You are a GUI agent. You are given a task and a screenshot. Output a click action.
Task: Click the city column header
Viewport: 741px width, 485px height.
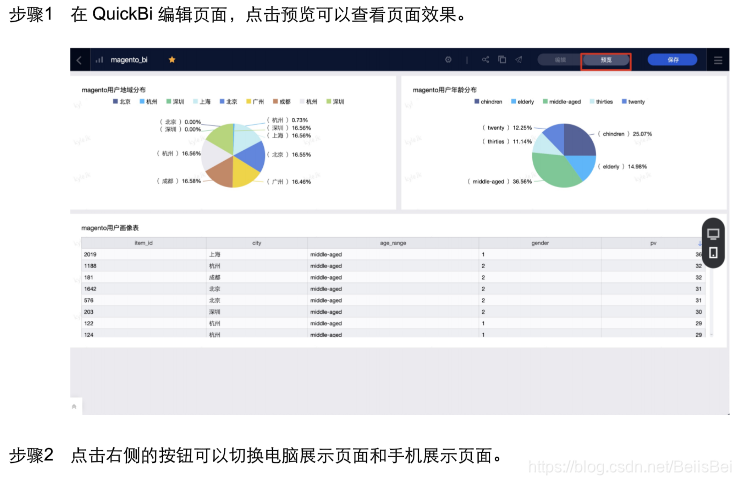coord(257,243)
